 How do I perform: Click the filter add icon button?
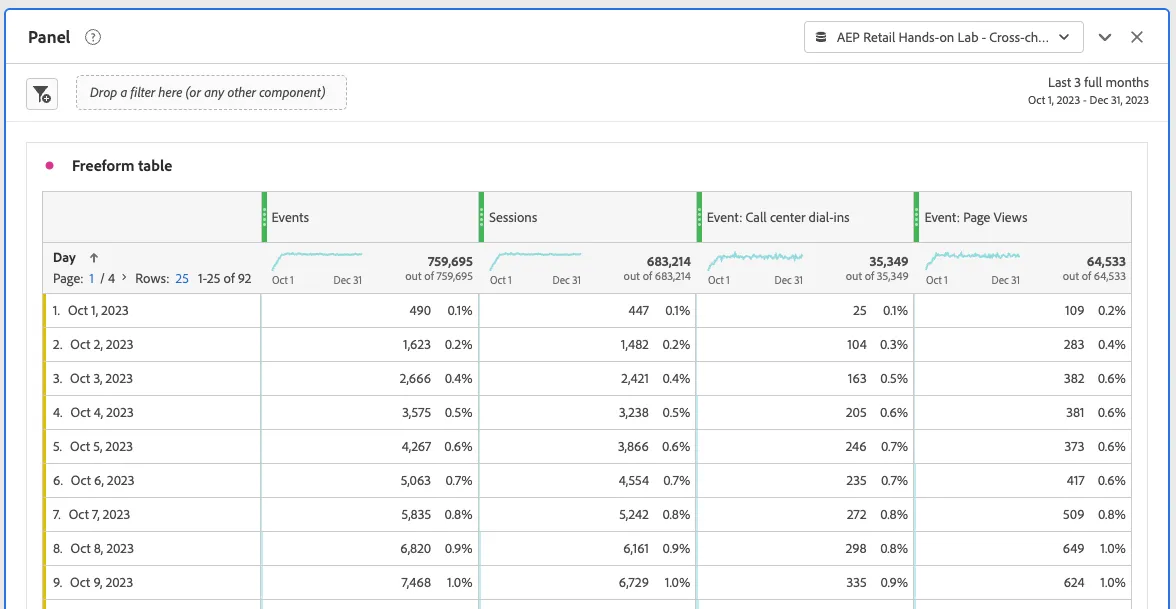(x=42, y=94)
